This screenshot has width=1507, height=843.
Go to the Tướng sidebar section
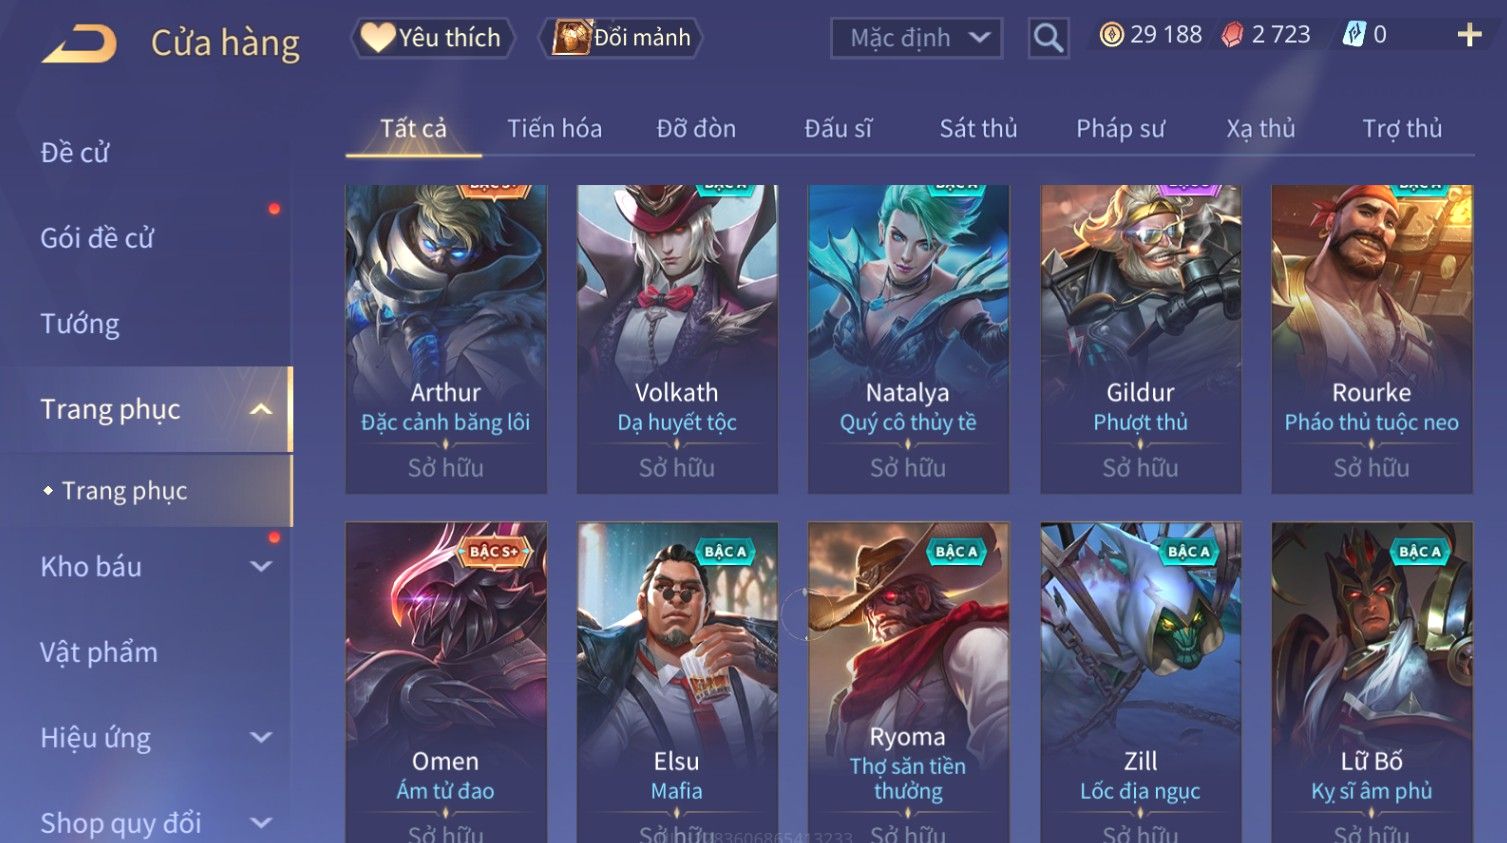coord(80,324)
